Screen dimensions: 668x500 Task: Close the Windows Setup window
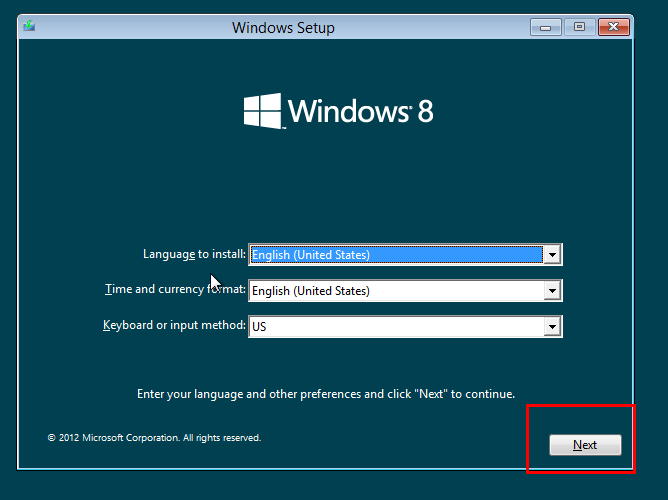click(613, 27)
